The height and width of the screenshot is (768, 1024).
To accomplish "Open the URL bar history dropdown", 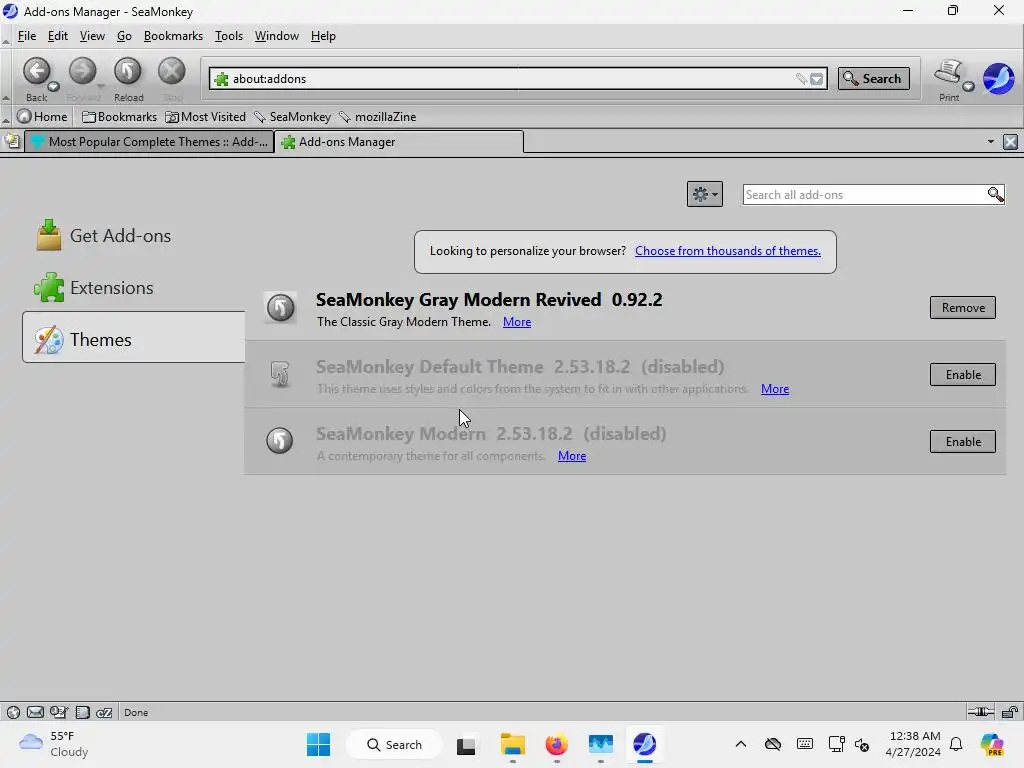I will 816,79.
